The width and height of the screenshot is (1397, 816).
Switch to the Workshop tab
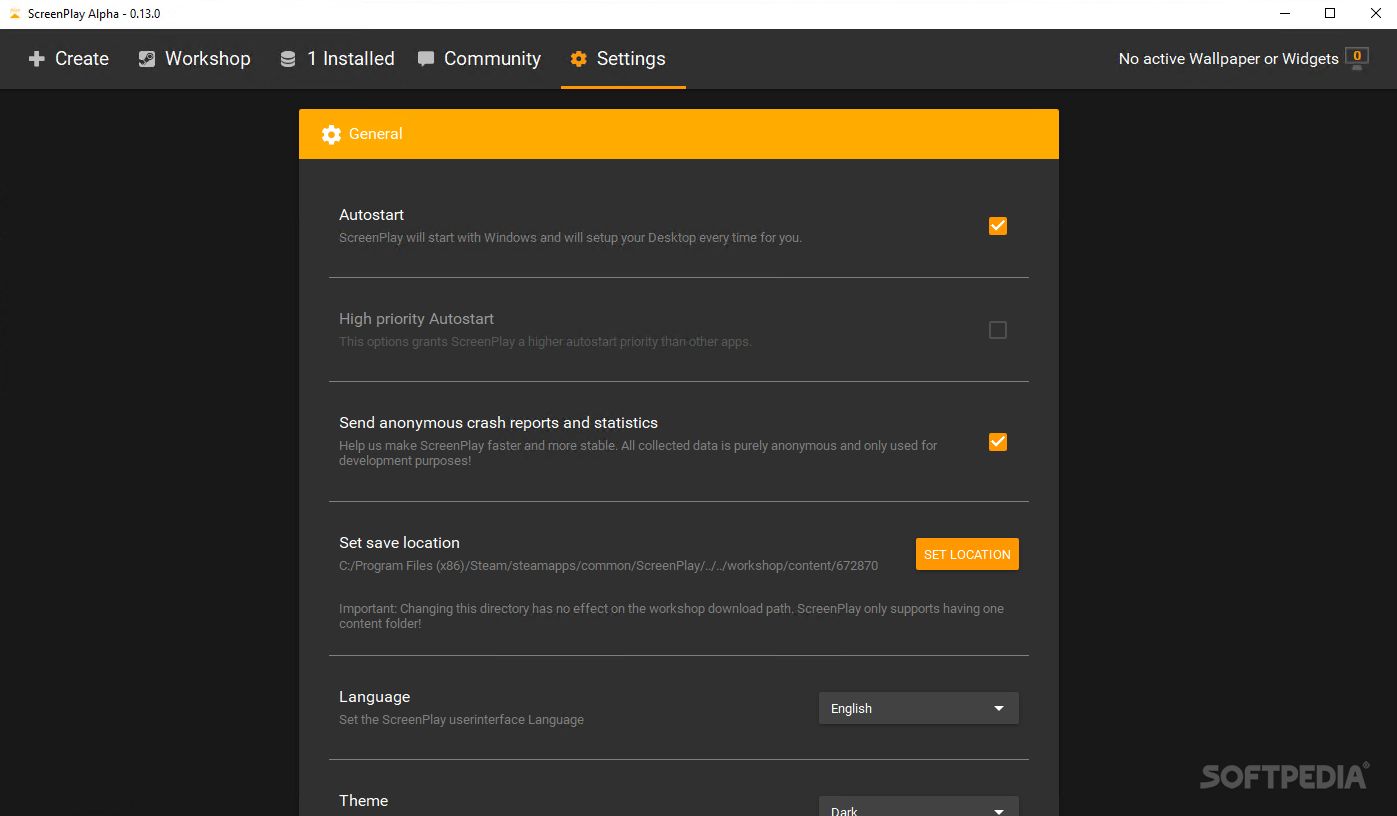(x=194, y=59)
